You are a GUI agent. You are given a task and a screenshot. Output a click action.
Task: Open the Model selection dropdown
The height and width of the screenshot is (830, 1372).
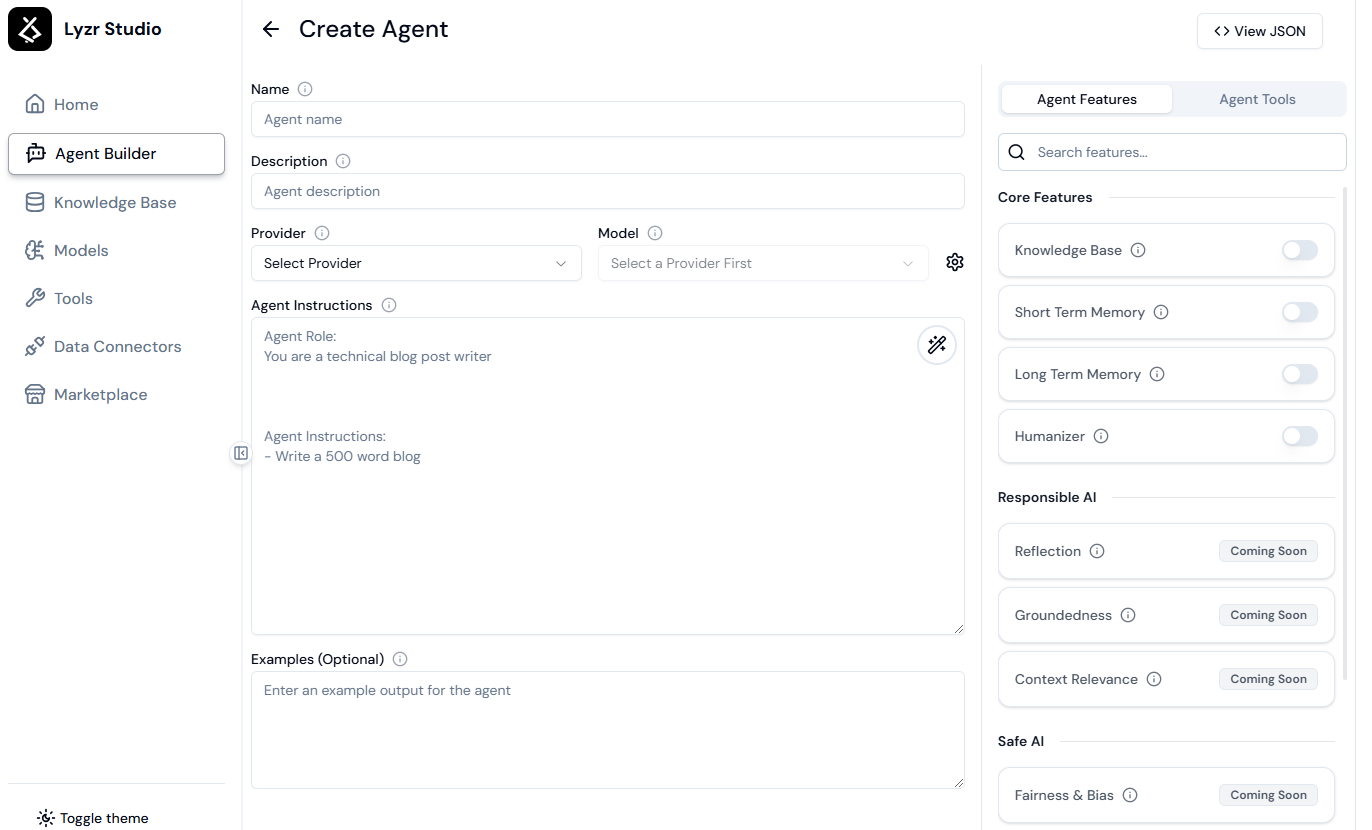tap(763, 263)
